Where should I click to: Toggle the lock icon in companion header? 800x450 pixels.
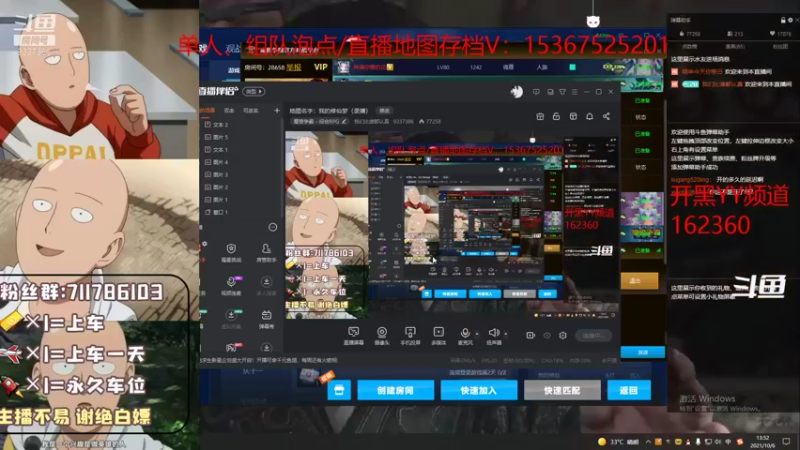point(556,116)
